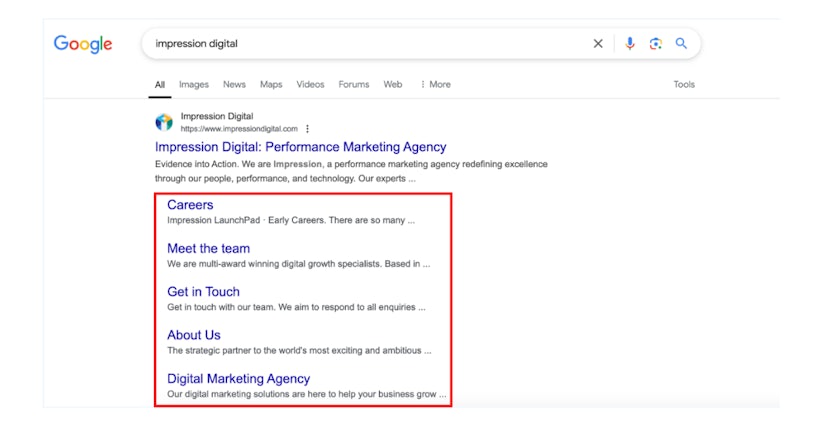This screenshot has width=816, height=426.
Task: Switch to the Images tab
Action: pos(194,85)
